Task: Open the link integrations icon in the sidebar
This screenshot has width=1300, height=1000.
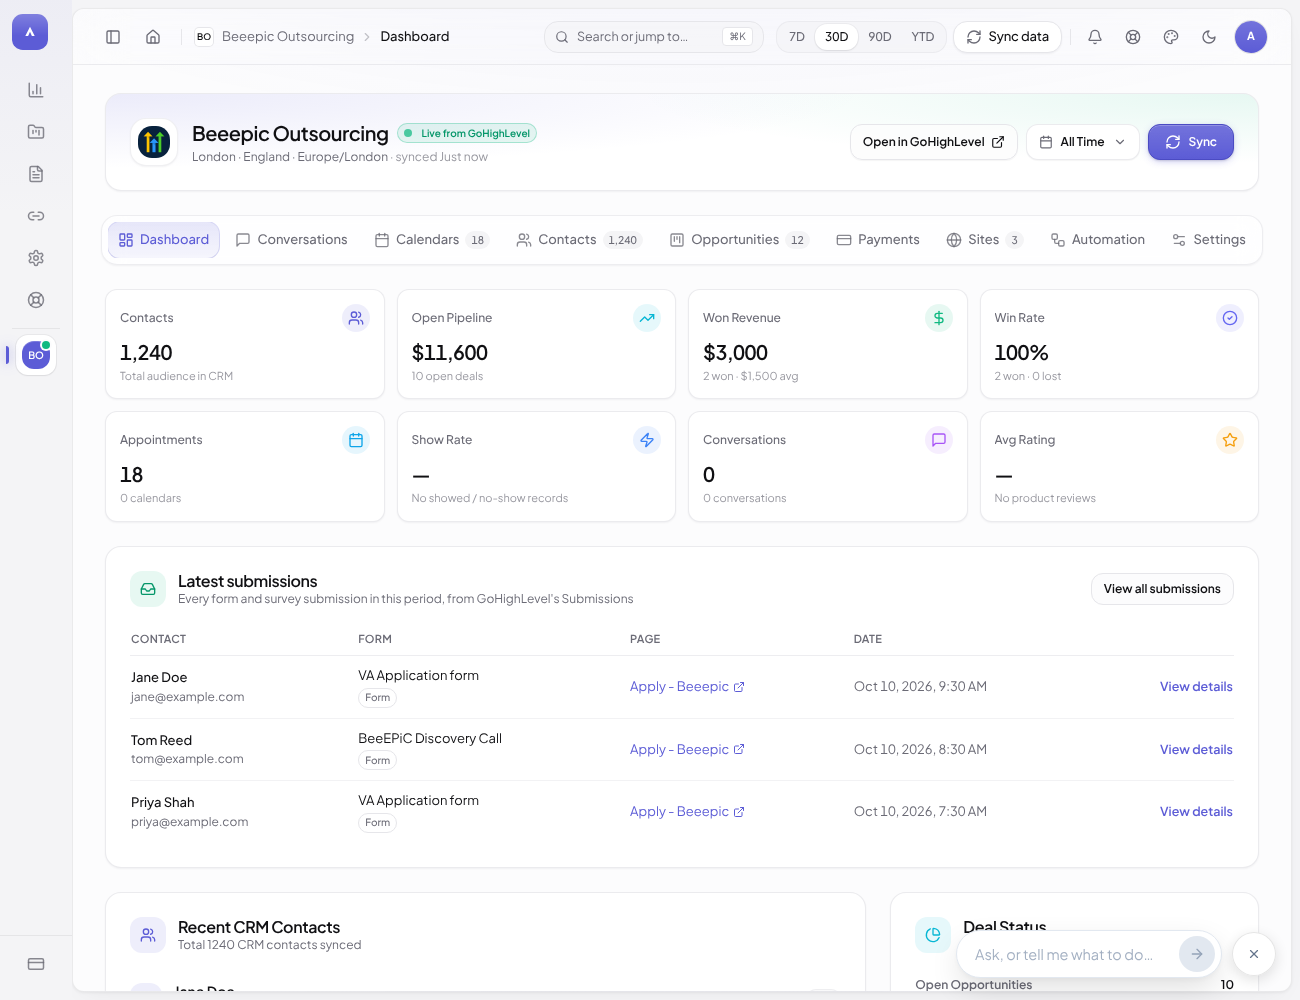Action: pos(36,216)
